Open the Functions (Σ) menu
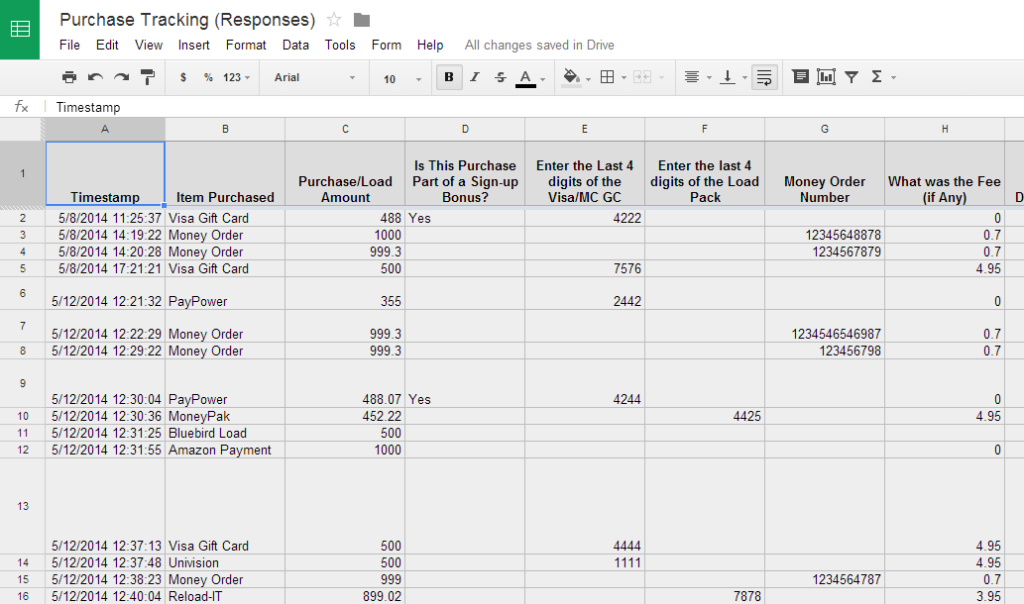Viewport: 1024px width, 604px height. 876,76
